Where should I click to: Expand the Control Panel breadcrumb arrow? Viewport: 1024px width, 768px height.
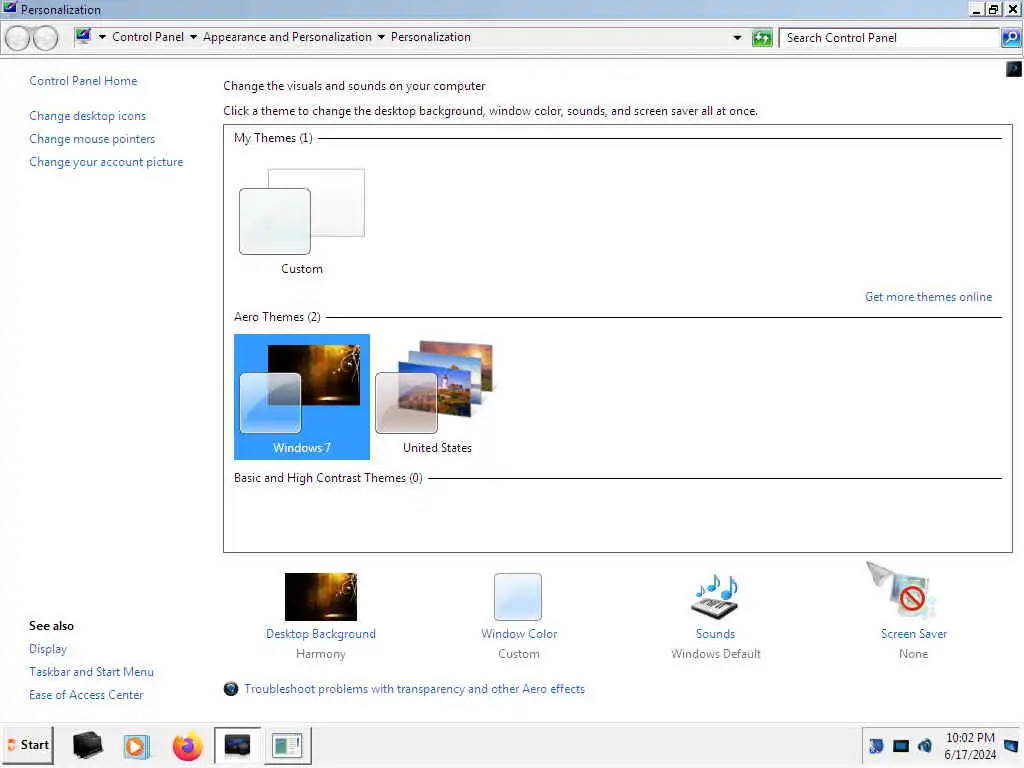[193, 37]
